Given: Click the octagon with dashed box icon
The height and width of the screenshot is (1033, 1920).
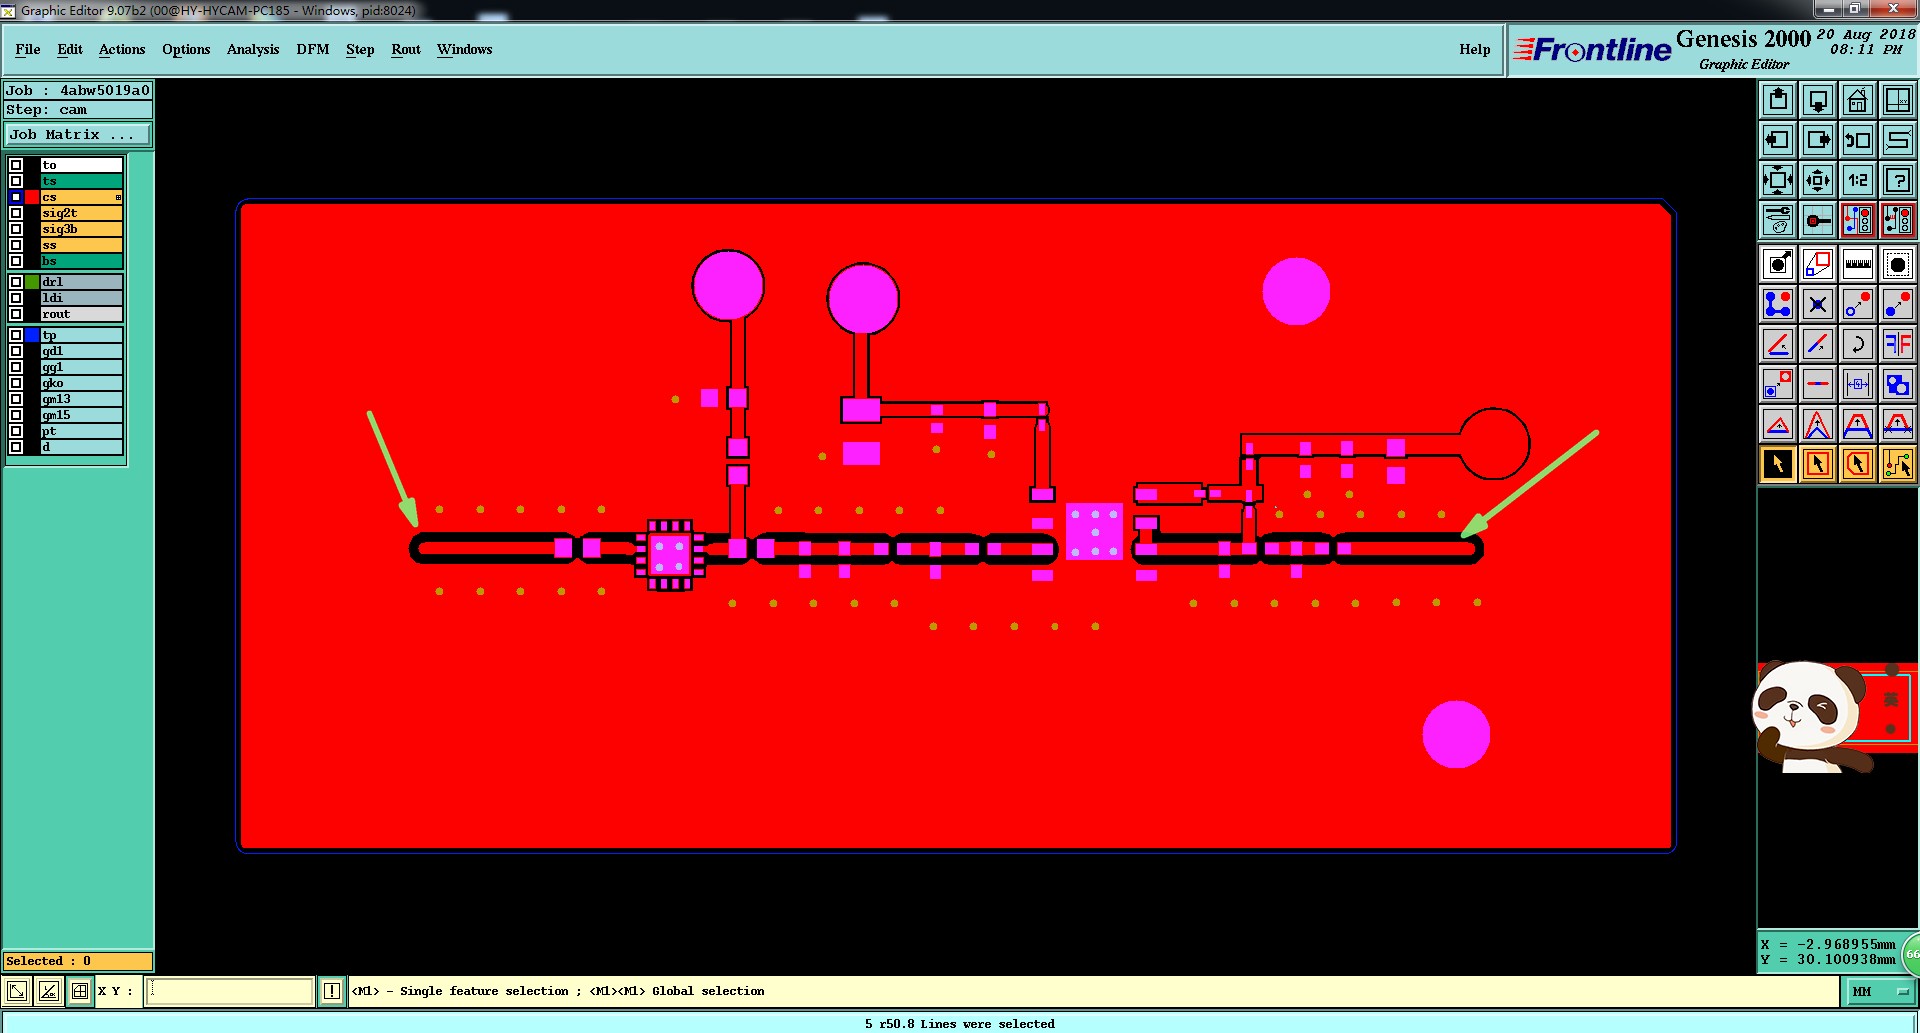Looking at the screenshot, I should pyautogui.click(x=1898, y=264).
